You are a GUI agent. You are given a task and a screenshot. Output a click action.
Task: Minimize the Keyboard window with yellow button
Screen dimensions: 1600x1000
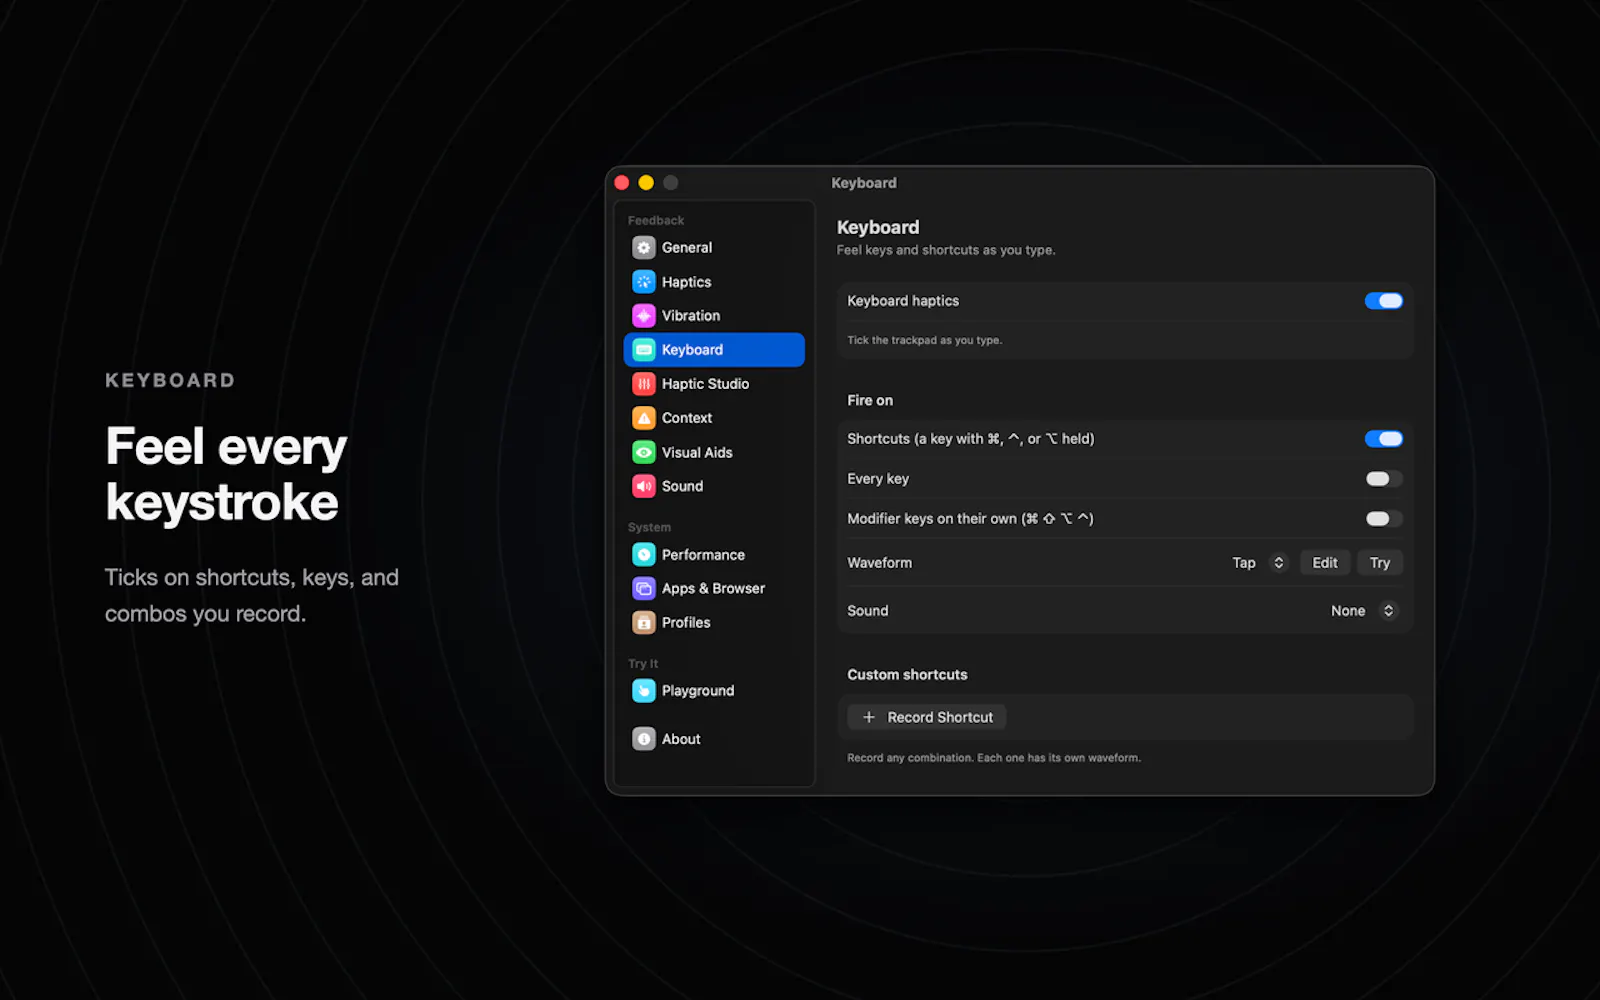tap(646, 183)
